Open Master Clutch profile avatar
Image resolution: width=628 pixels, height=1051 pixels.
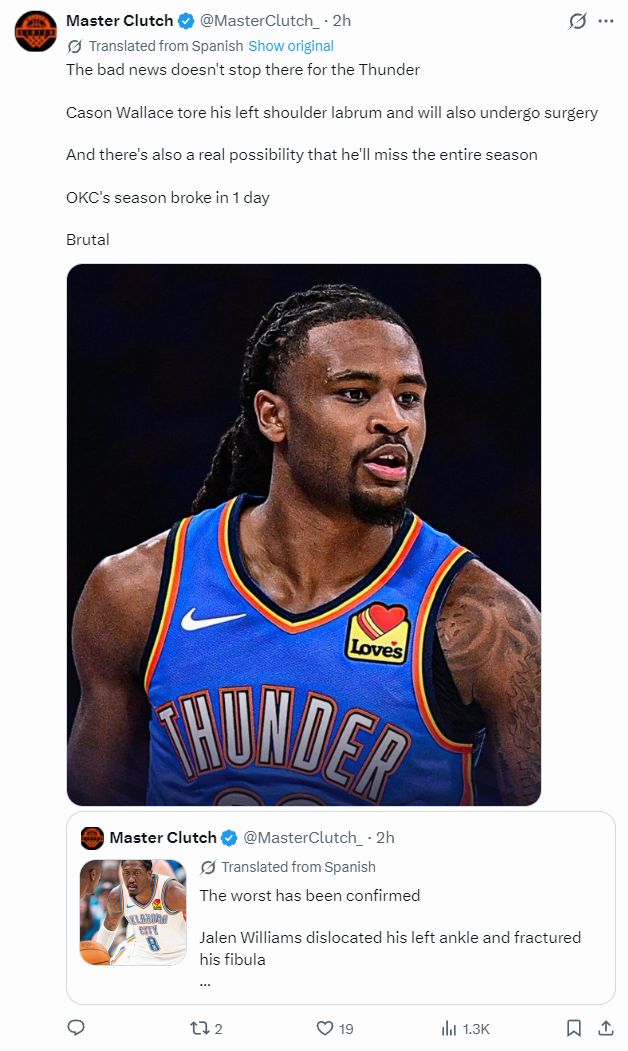pyautogui.click(x=36, y=31)
